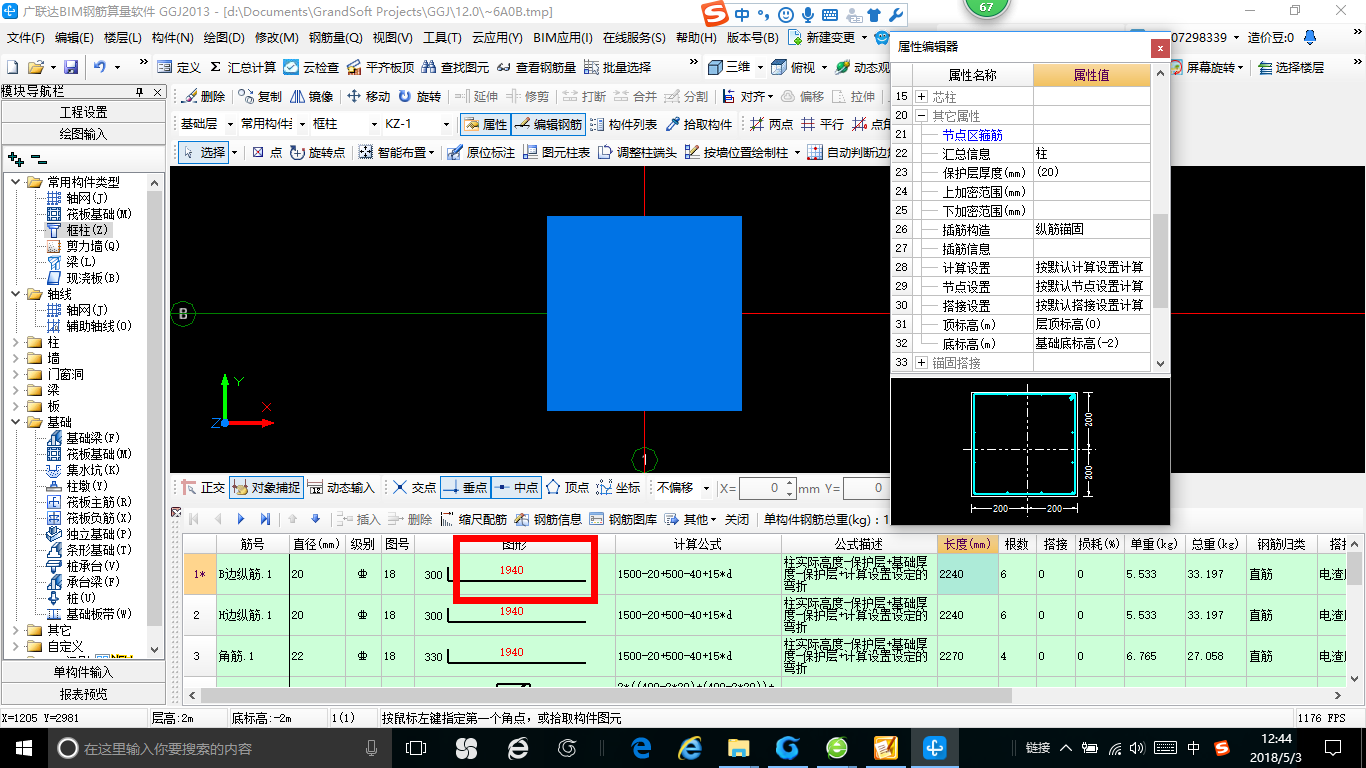Toggle 中点 midpoint snap
Screen dimensions: 1366x768
click(516, 488)
